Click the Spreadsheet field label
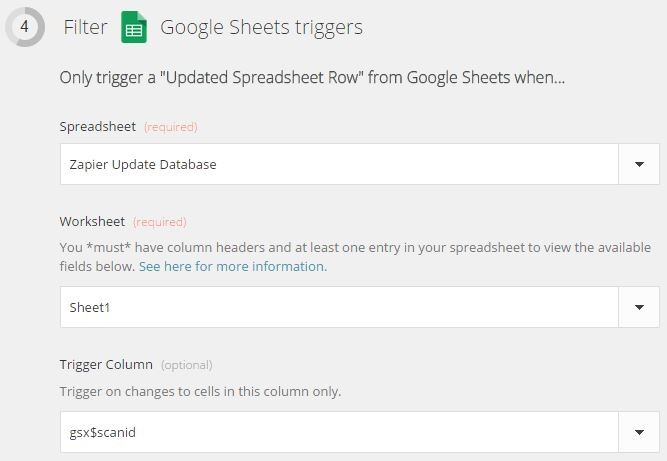This screenshot has width=667, height=461. [98, 127]
